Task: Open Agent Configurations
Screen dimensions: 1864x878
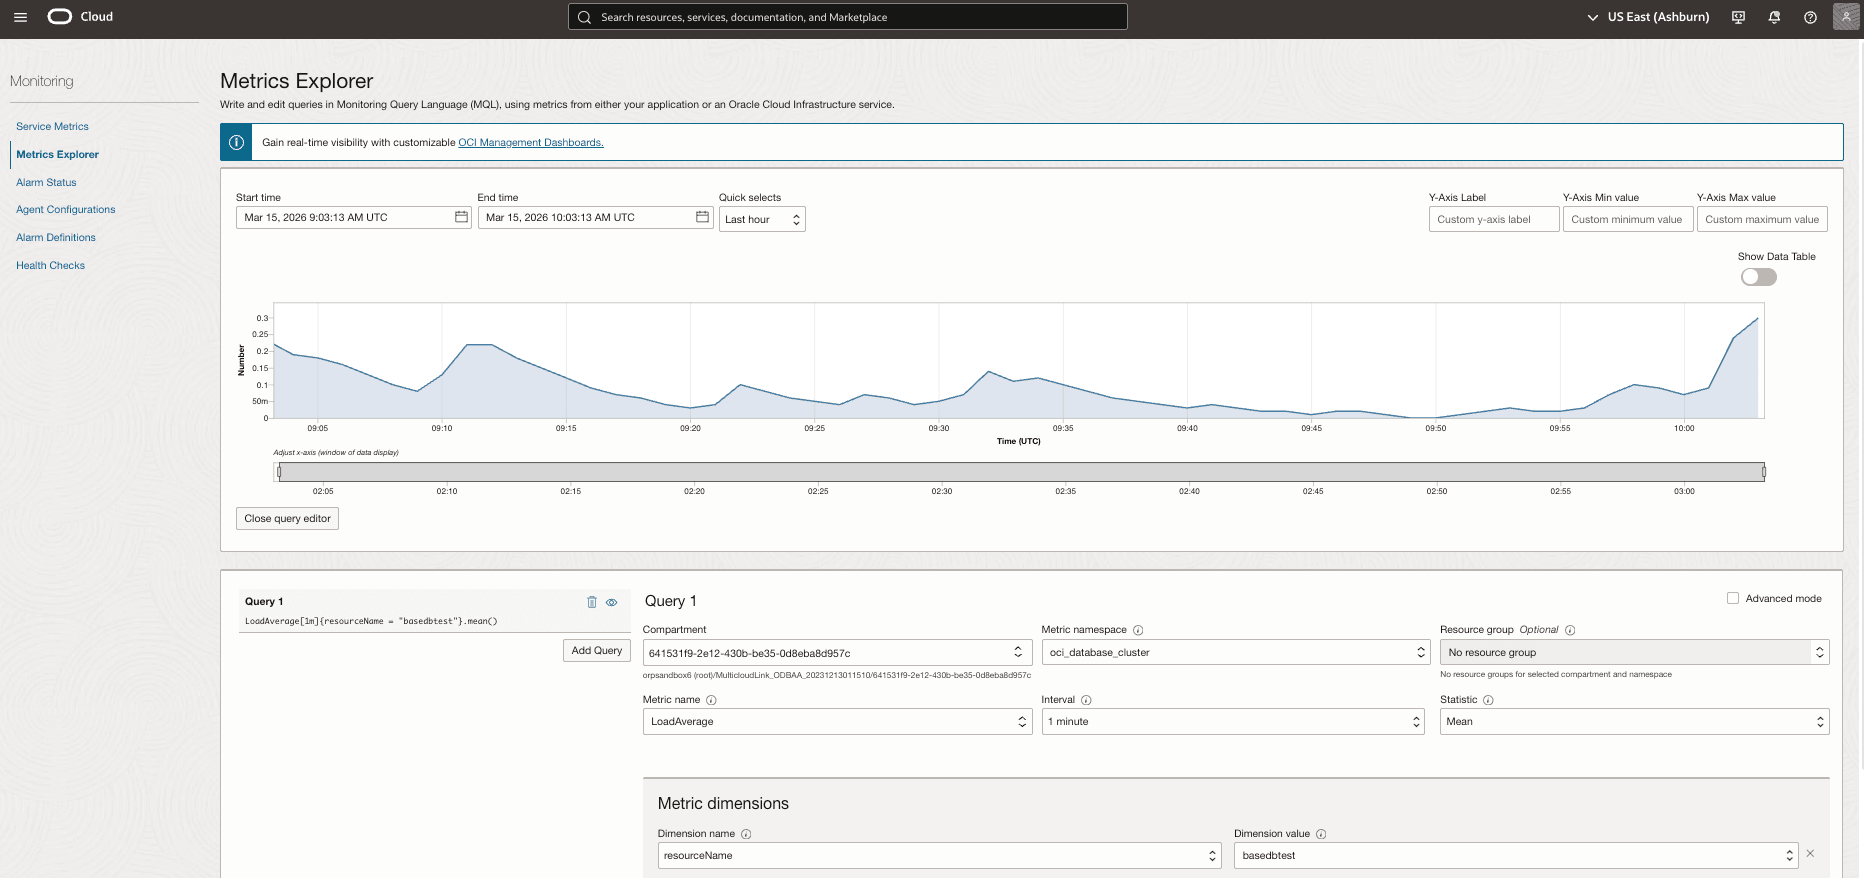Action: tap(65, 210)
